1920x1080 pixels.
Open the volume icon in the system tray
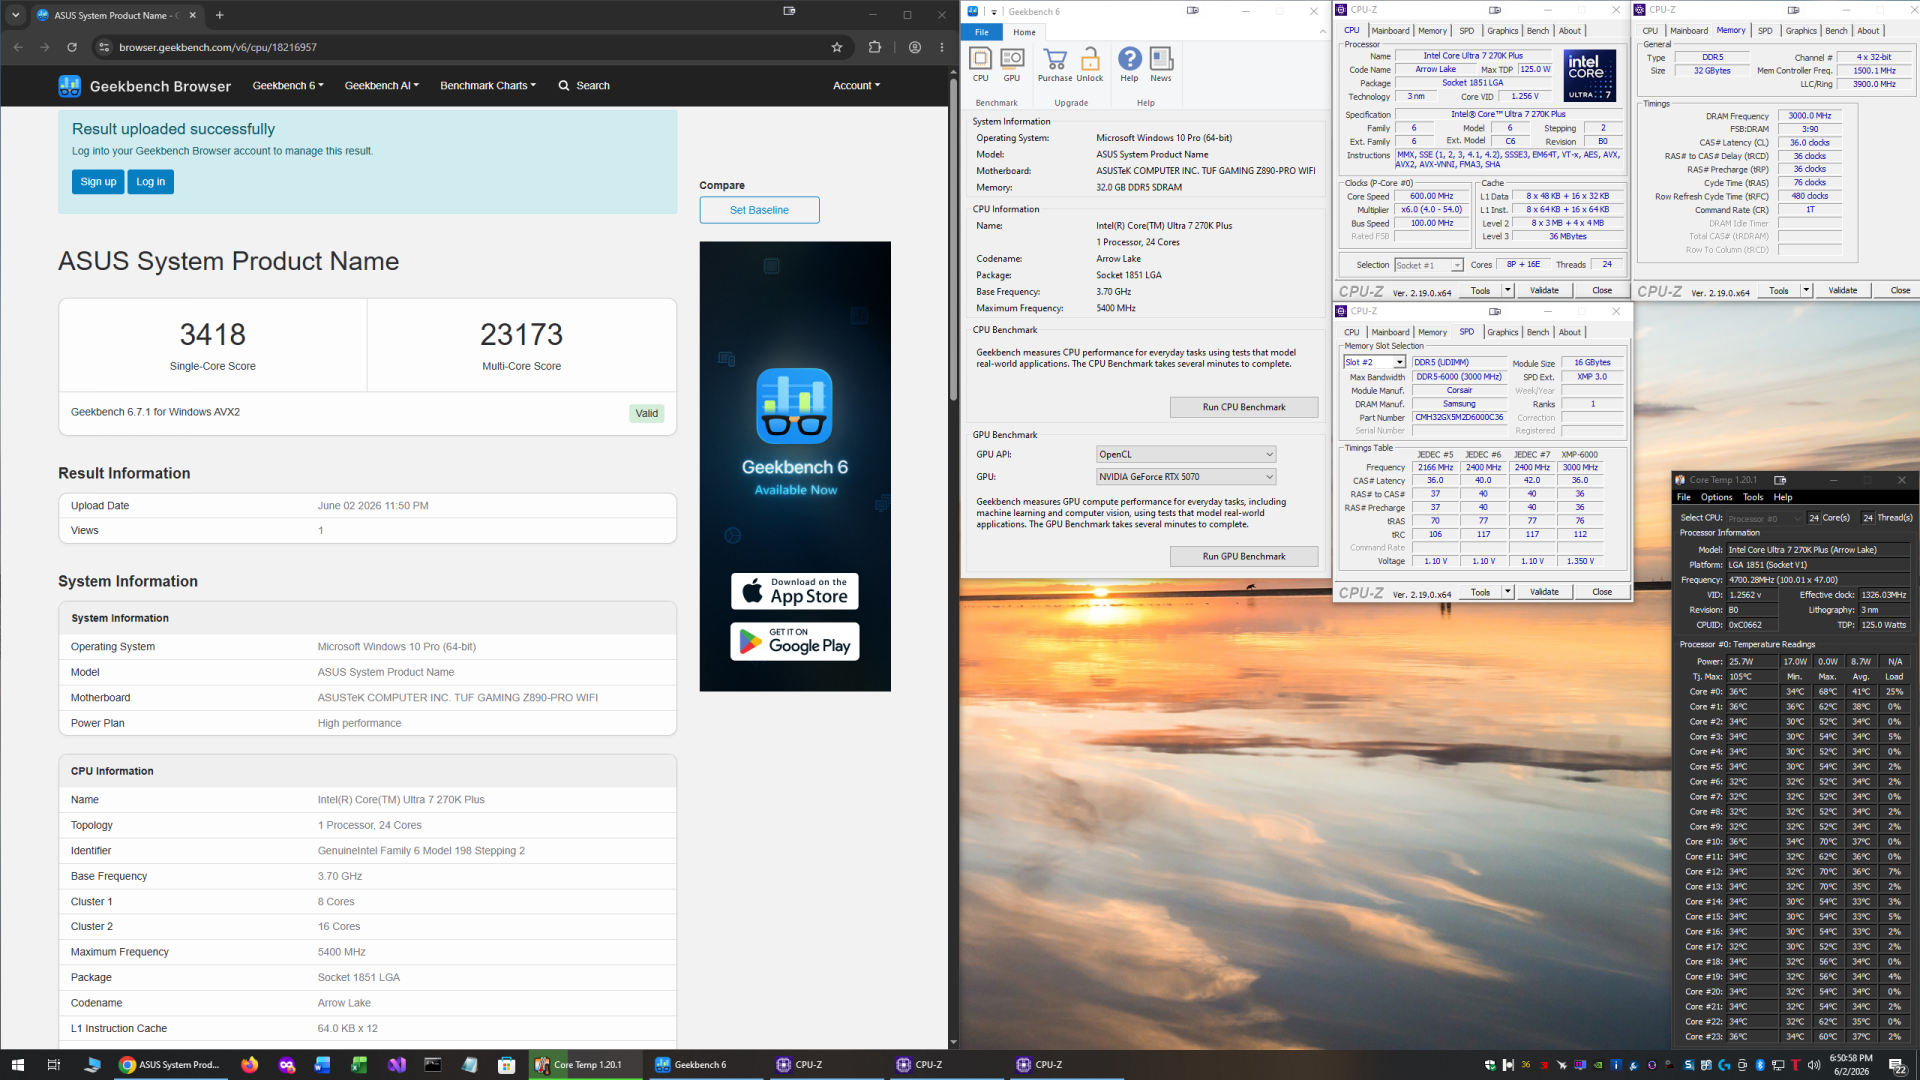1815,1065
